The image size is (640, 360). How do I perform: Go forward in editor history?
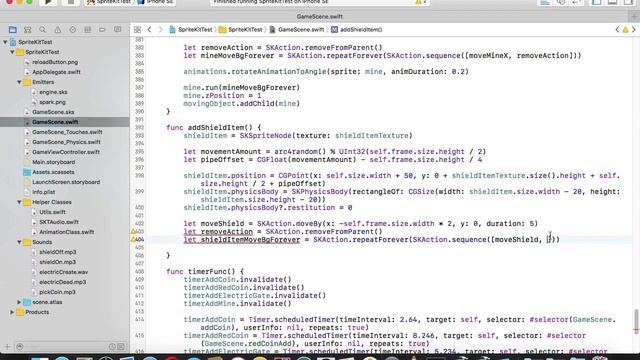coord(160,30)
